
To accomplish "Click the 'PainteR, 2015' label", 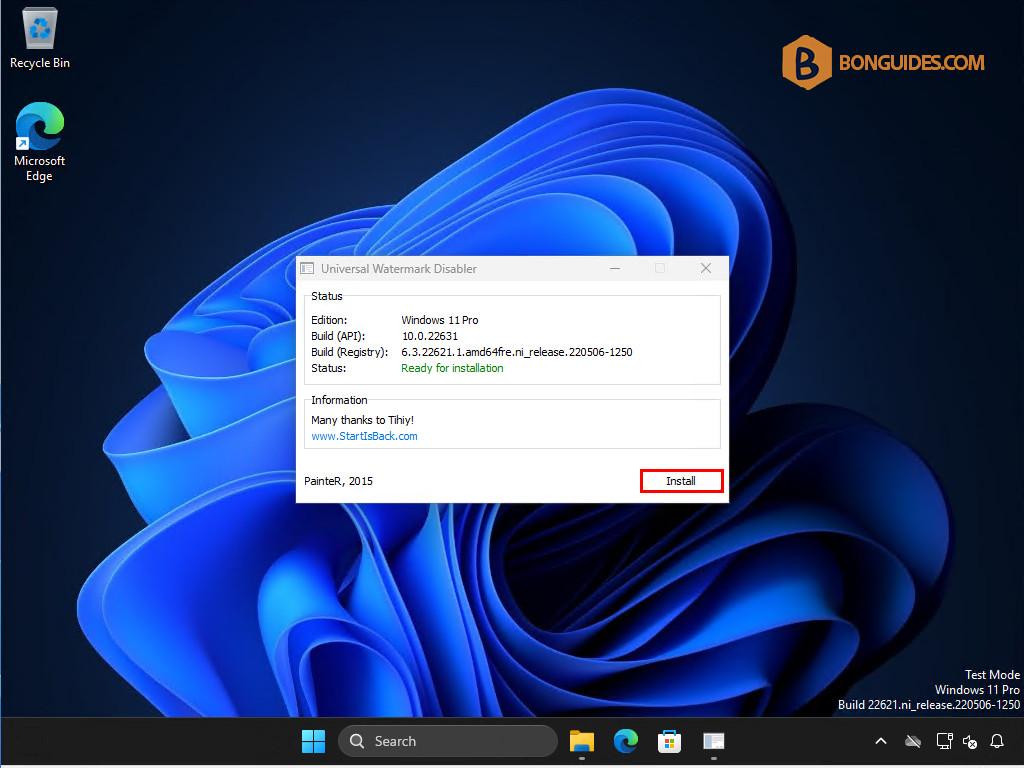I will [338, 481].
